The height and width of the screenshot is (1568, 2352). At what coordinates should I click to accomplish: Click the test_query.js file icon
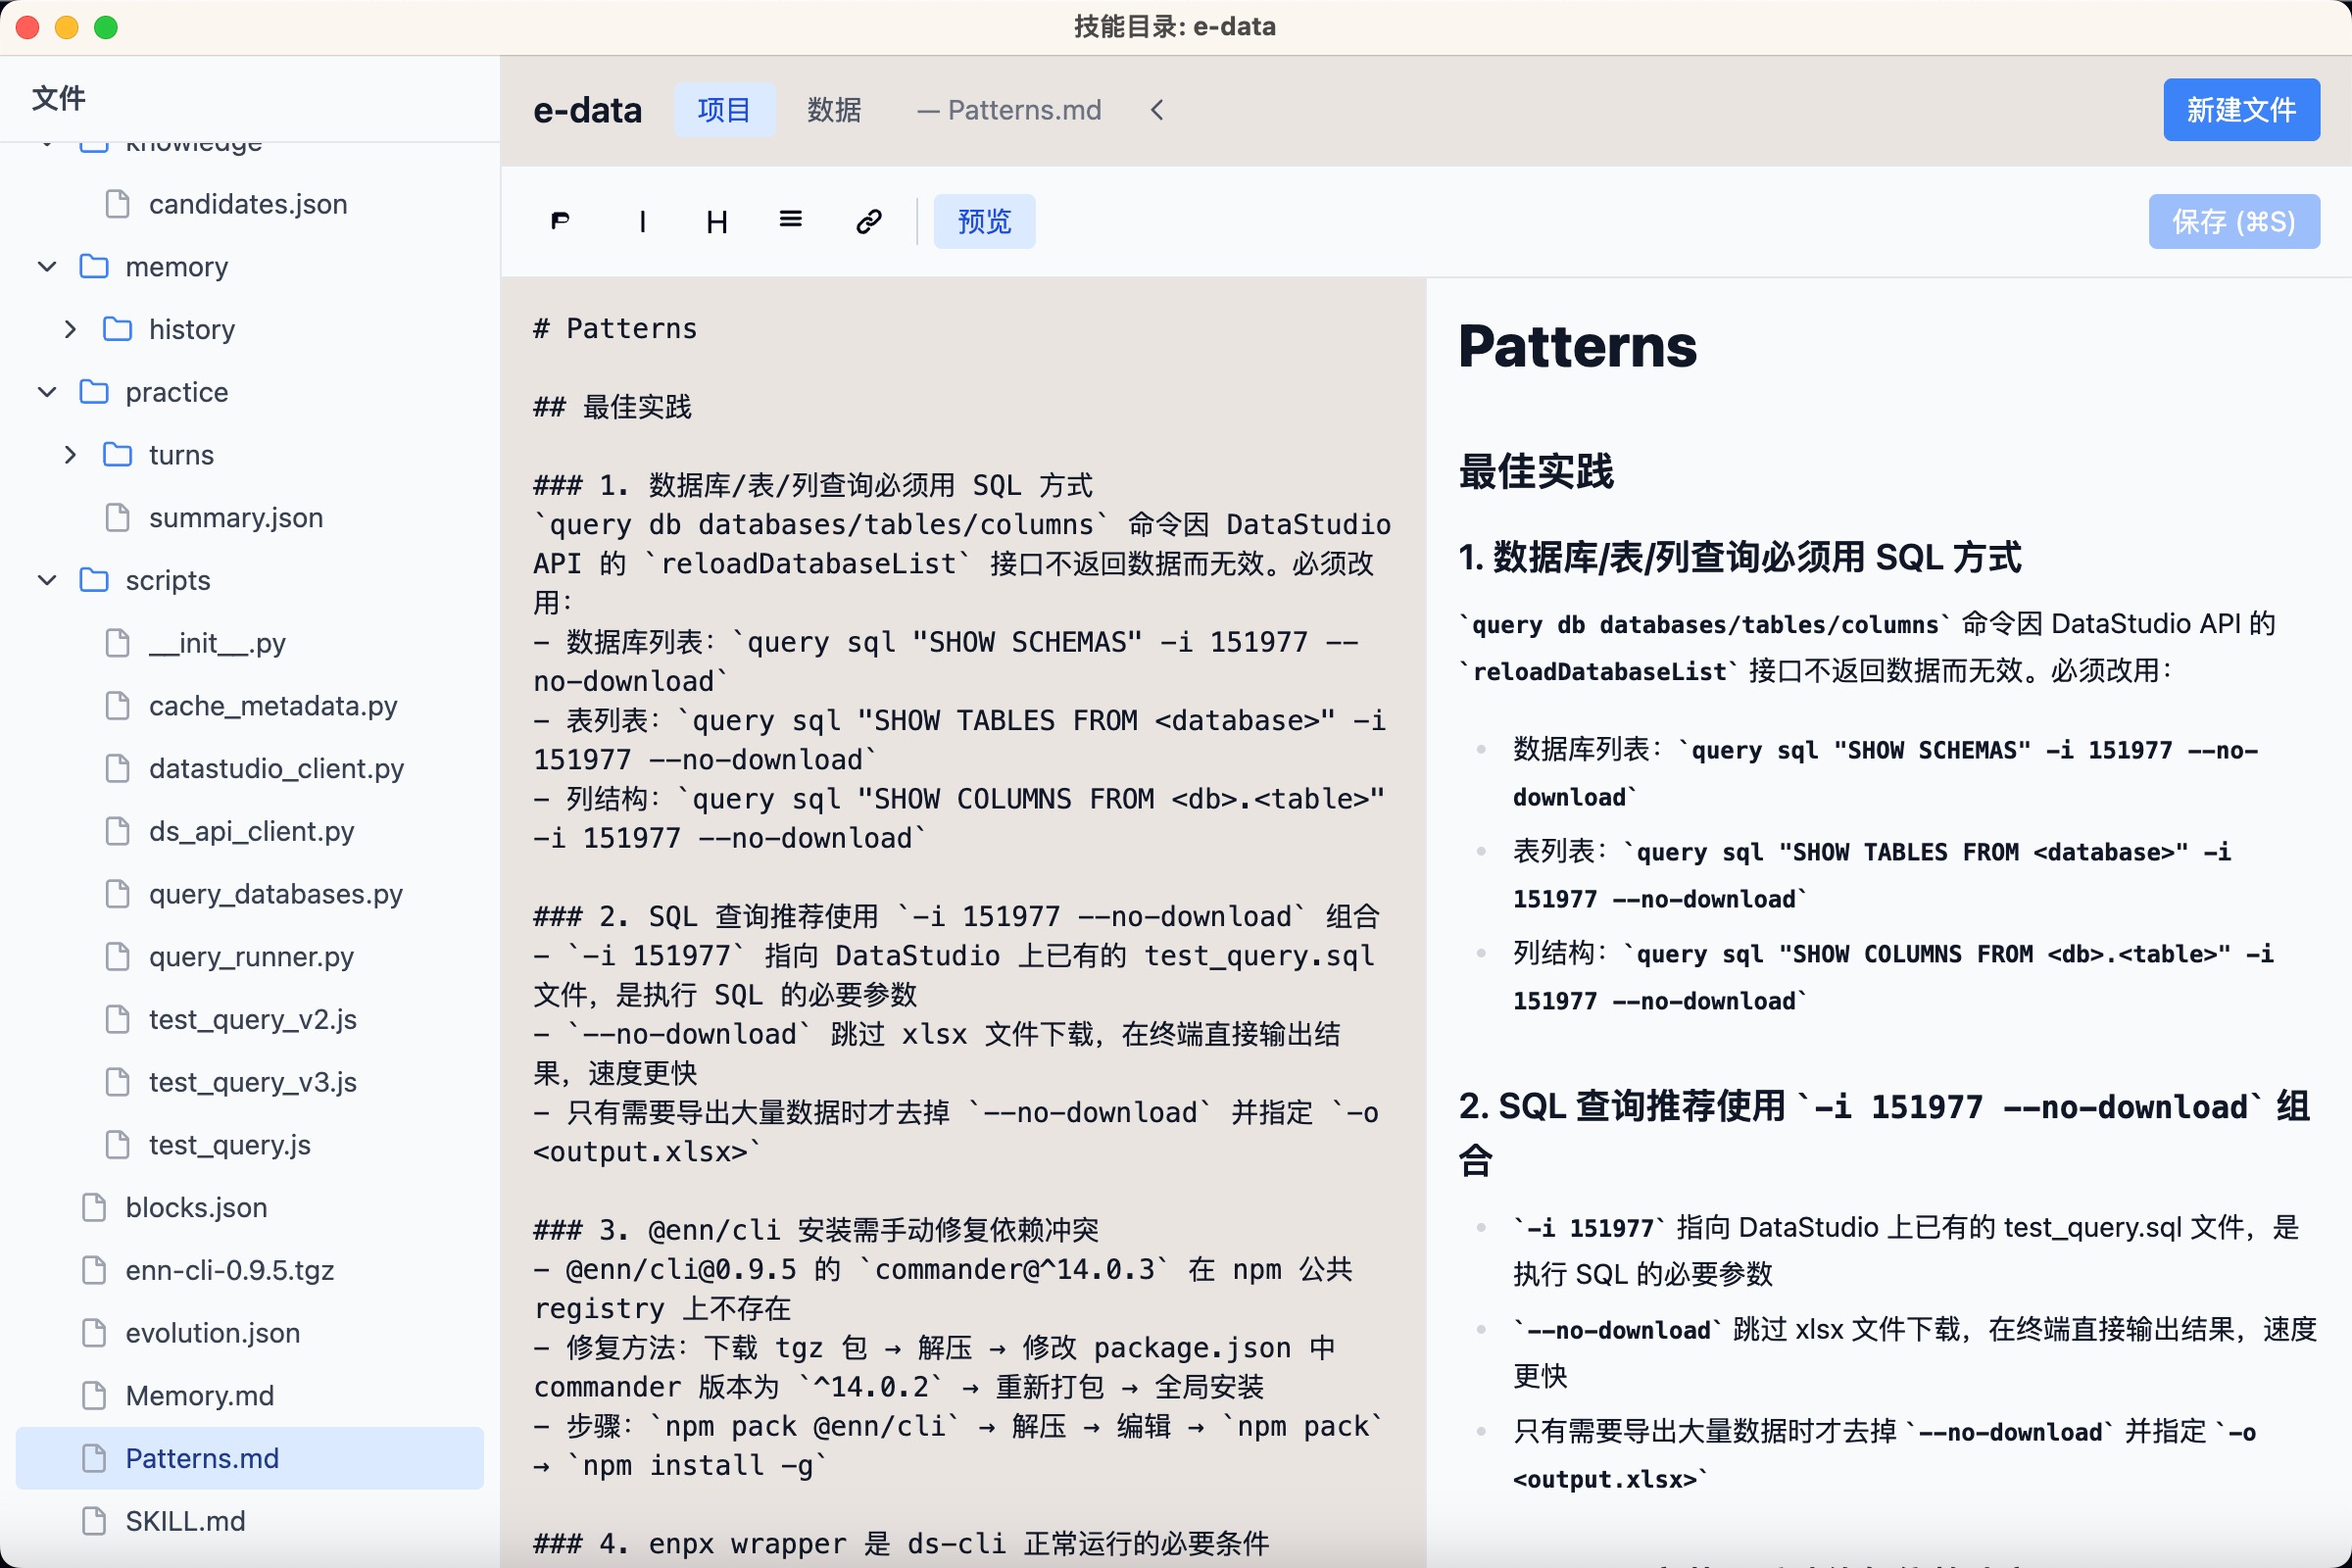(x=118, y=1145)
